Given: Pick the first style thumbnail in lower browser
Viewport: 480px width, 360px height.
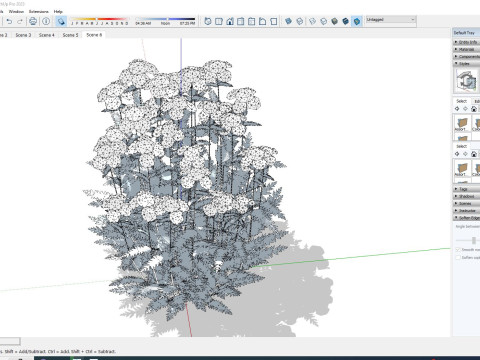Looking at the screenshot, I should coord(462,168).
